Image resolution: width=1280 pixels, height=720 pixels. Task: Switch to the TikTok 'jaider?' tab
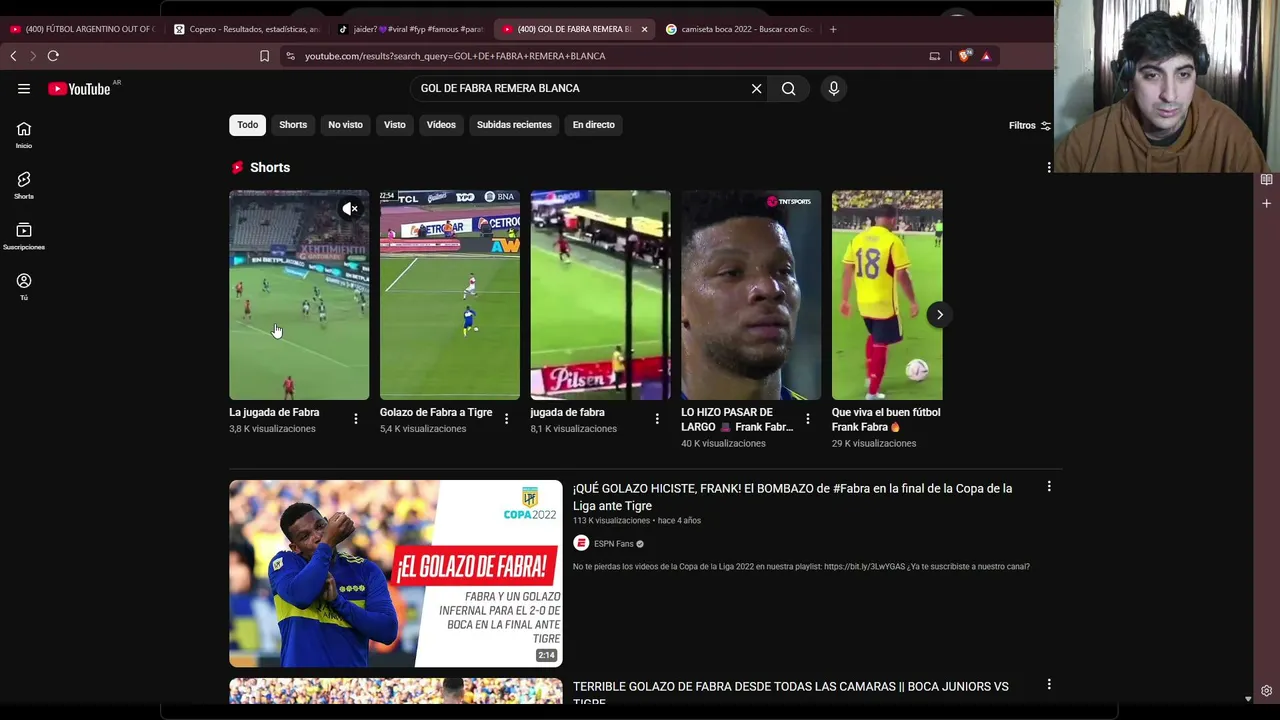pos(411,29)
